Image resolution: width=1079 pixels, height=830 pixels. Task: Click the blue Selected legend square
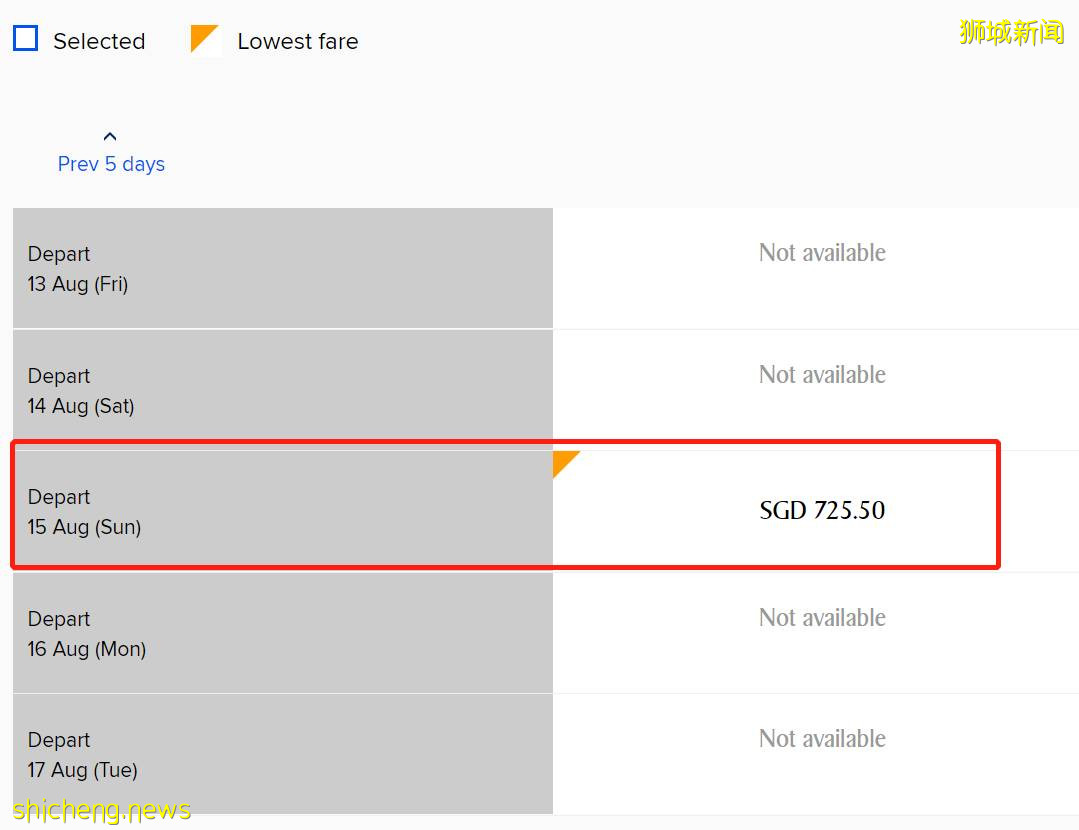25,39
